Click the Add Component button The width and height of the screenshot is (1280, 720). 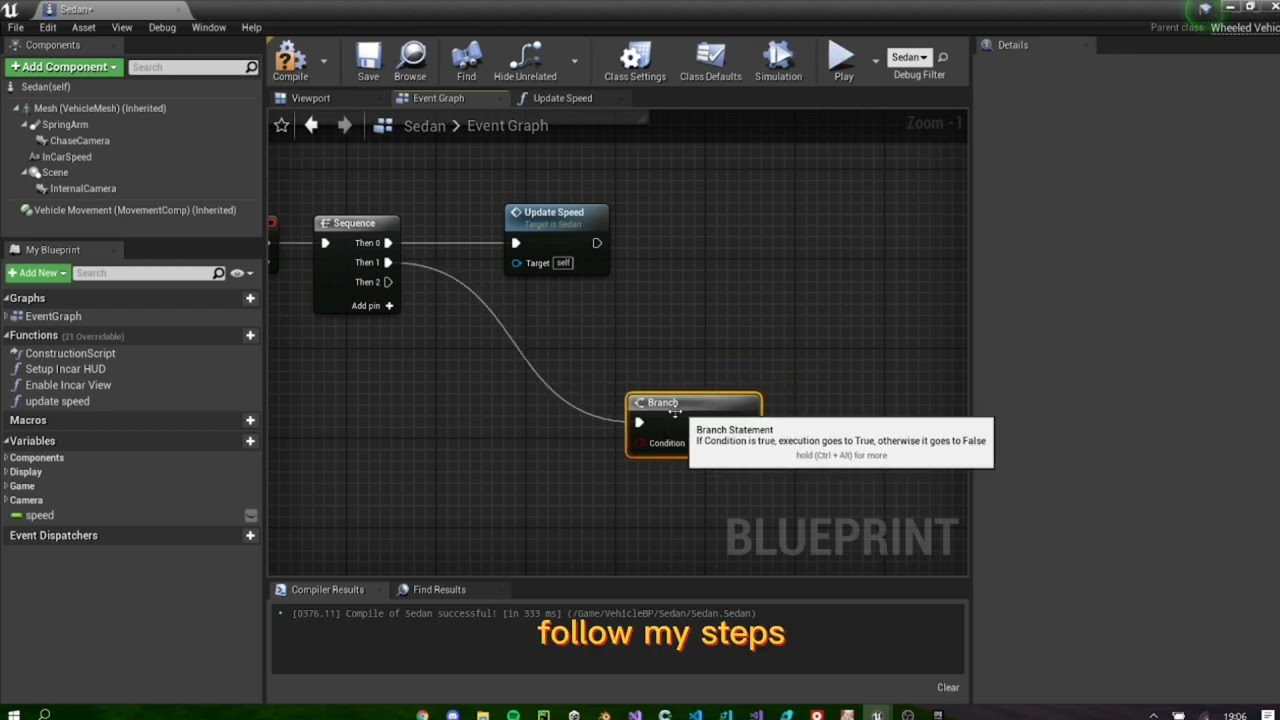64,67
